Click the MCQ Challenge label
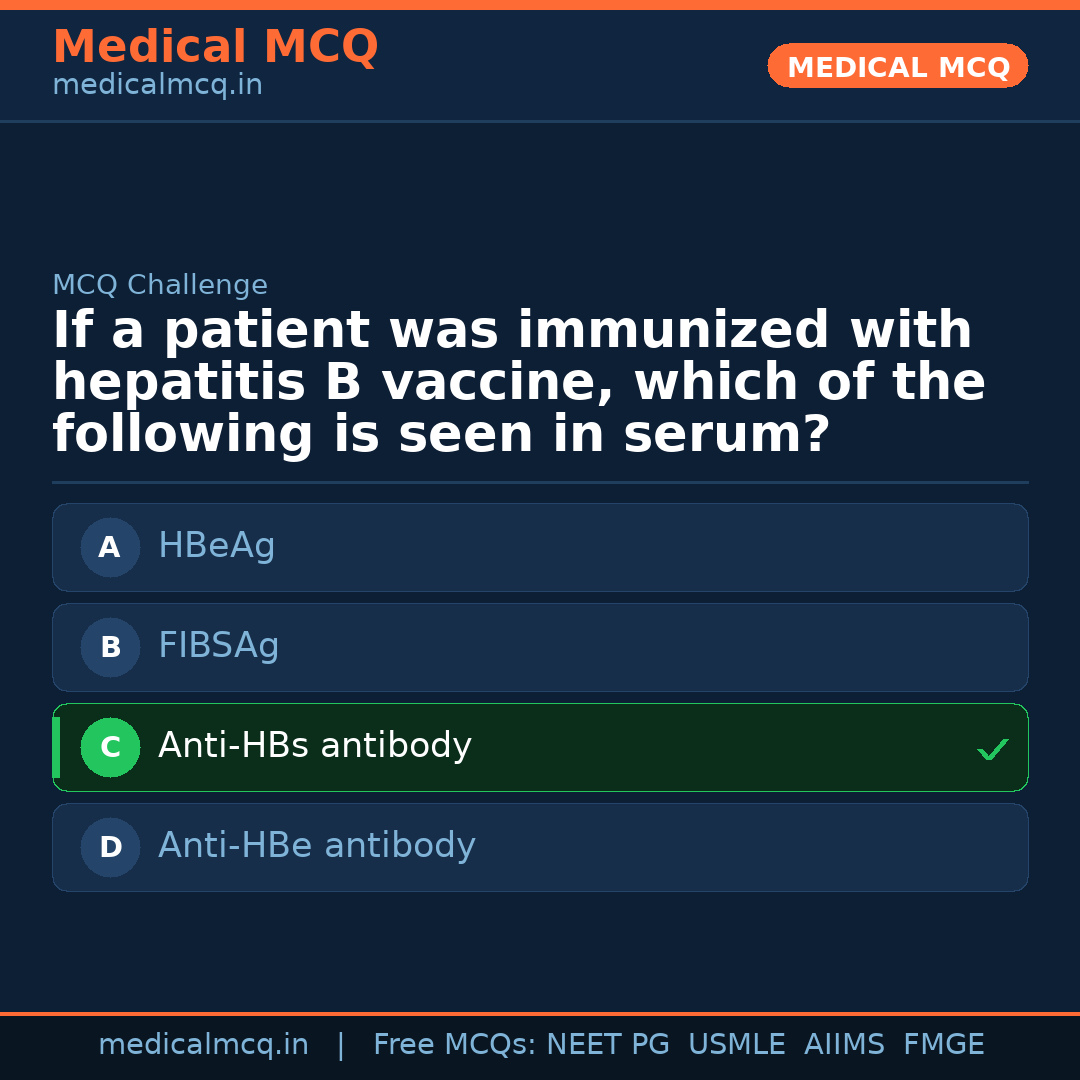 [160, 285]
